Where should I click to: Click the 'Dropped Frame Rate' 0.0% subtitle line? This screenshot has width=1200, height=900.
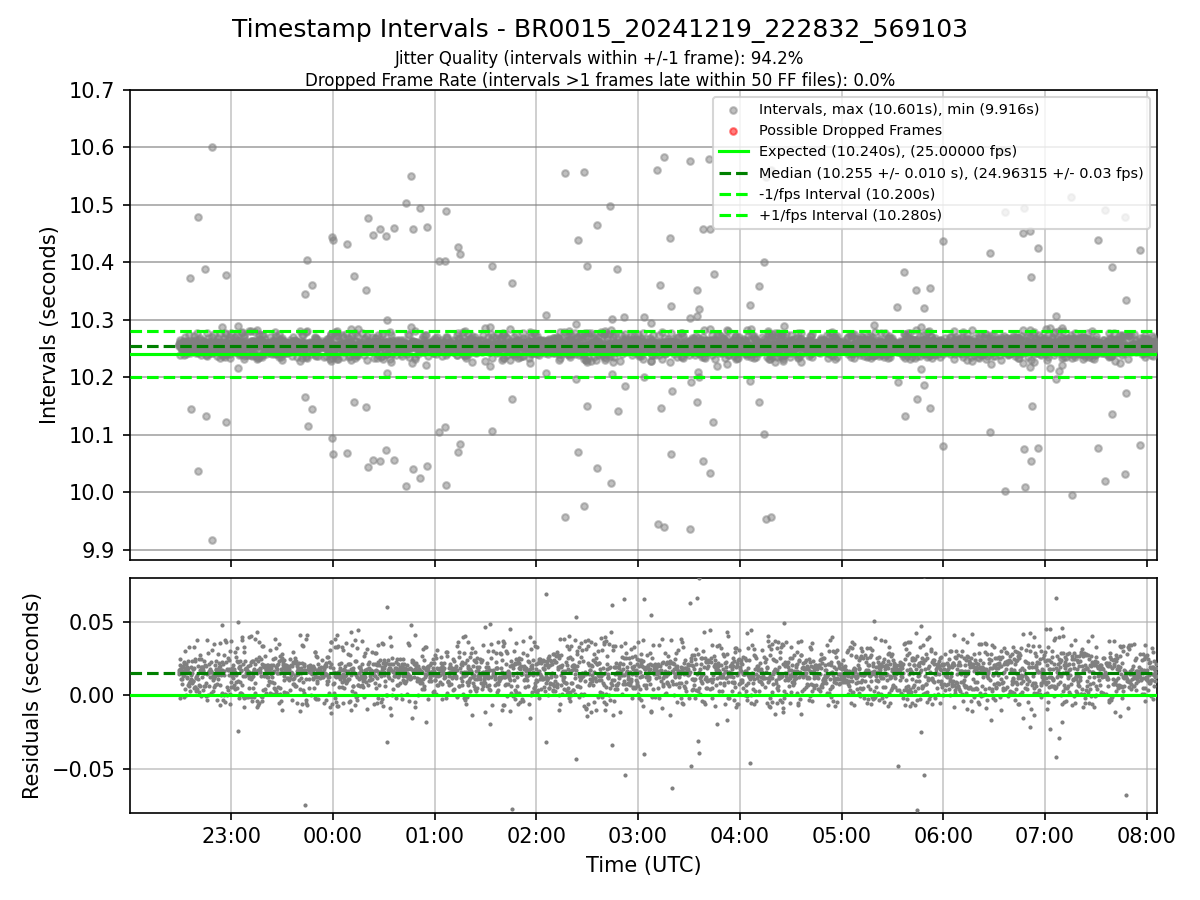click(x=600, y=80)
